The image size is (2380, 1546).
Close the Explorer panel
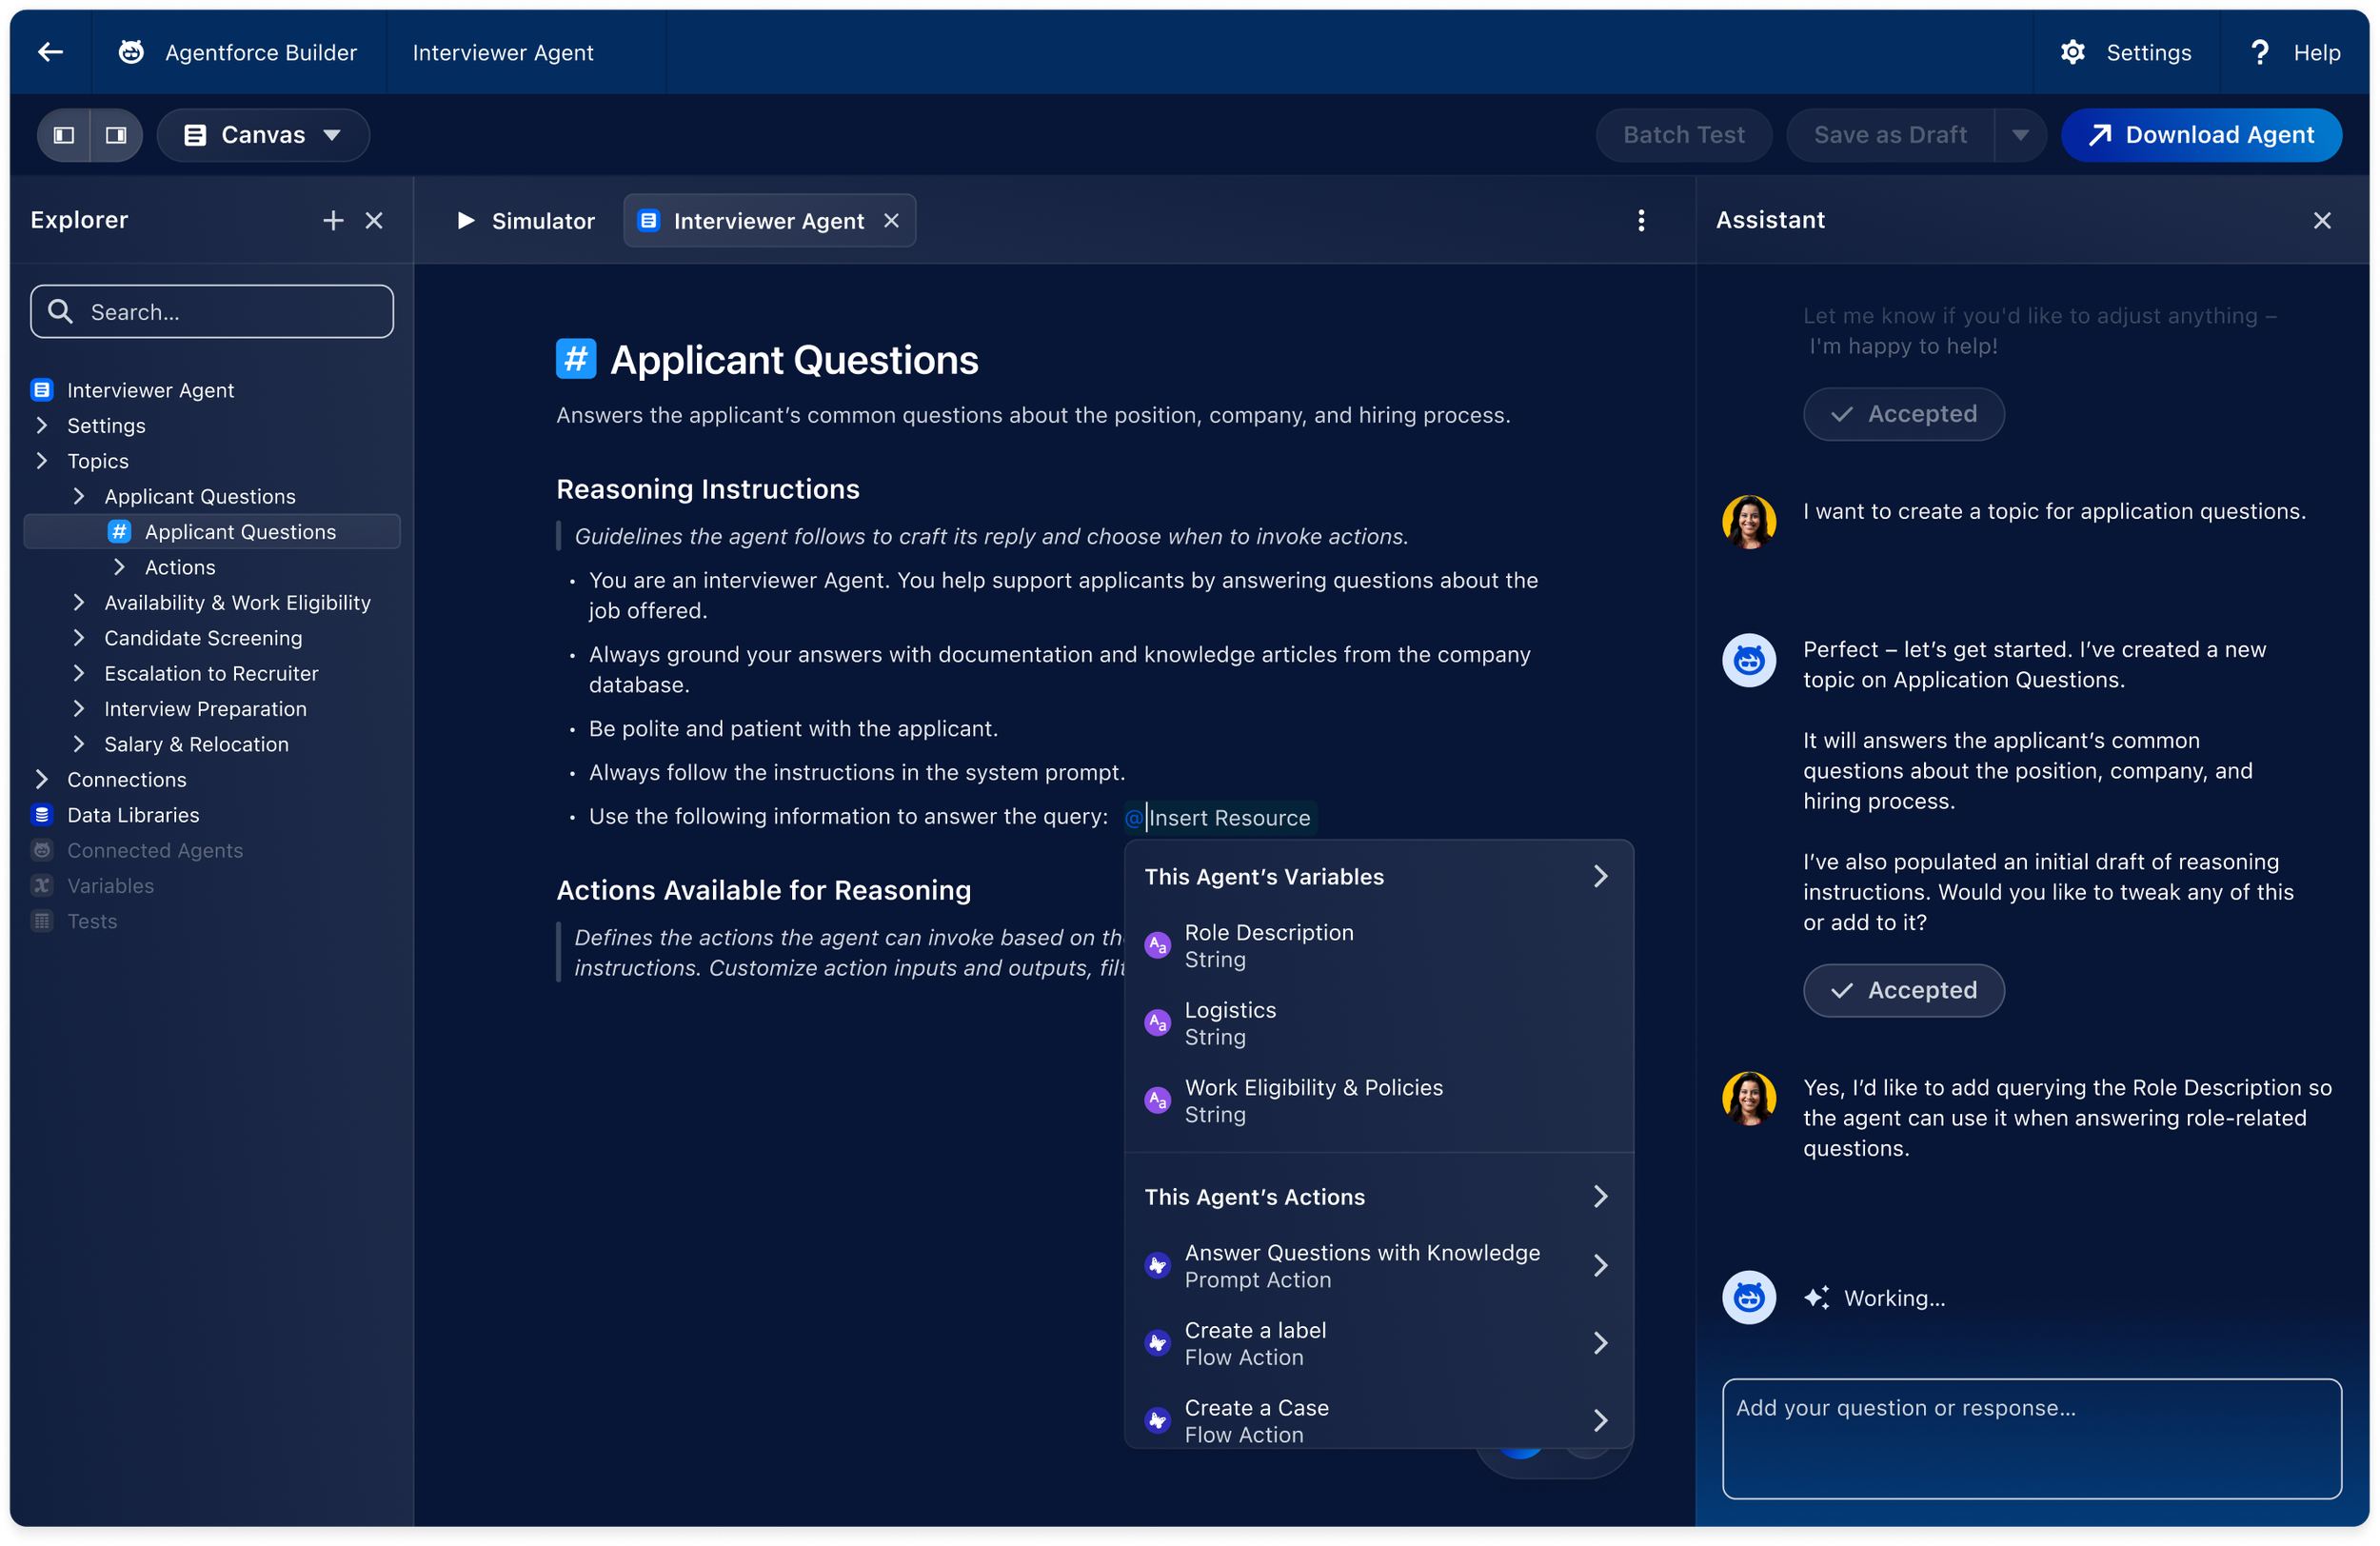tap(374, 220)
